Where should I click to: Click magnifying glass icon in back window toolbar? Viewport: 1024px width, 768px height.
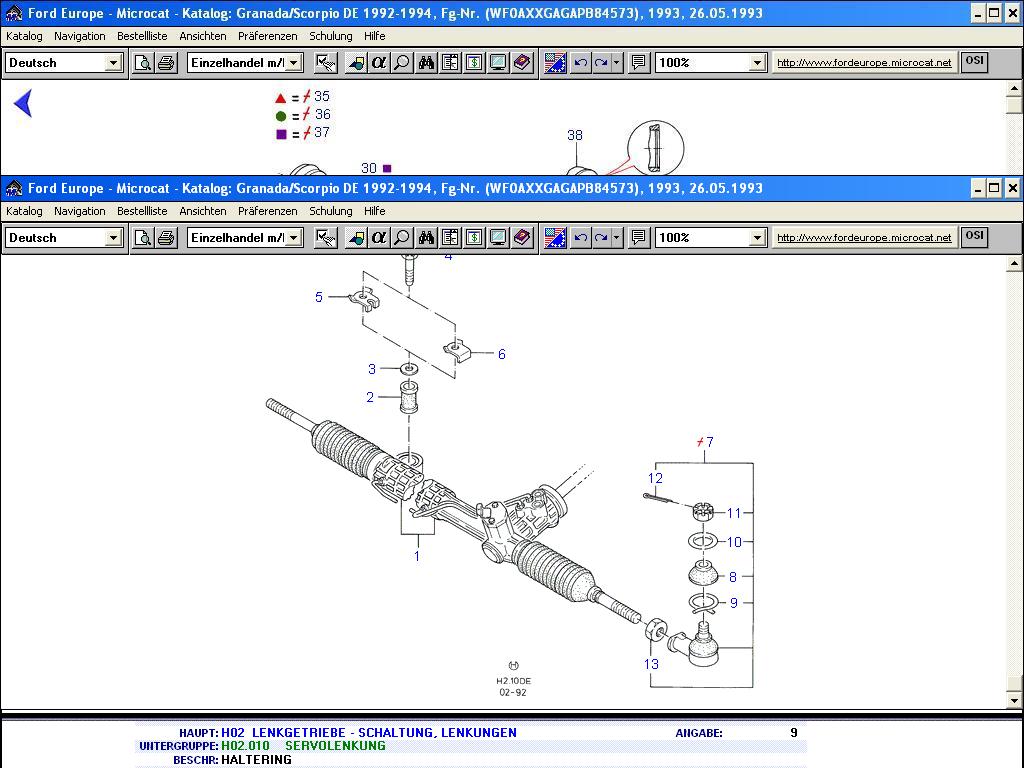point(402,63)
